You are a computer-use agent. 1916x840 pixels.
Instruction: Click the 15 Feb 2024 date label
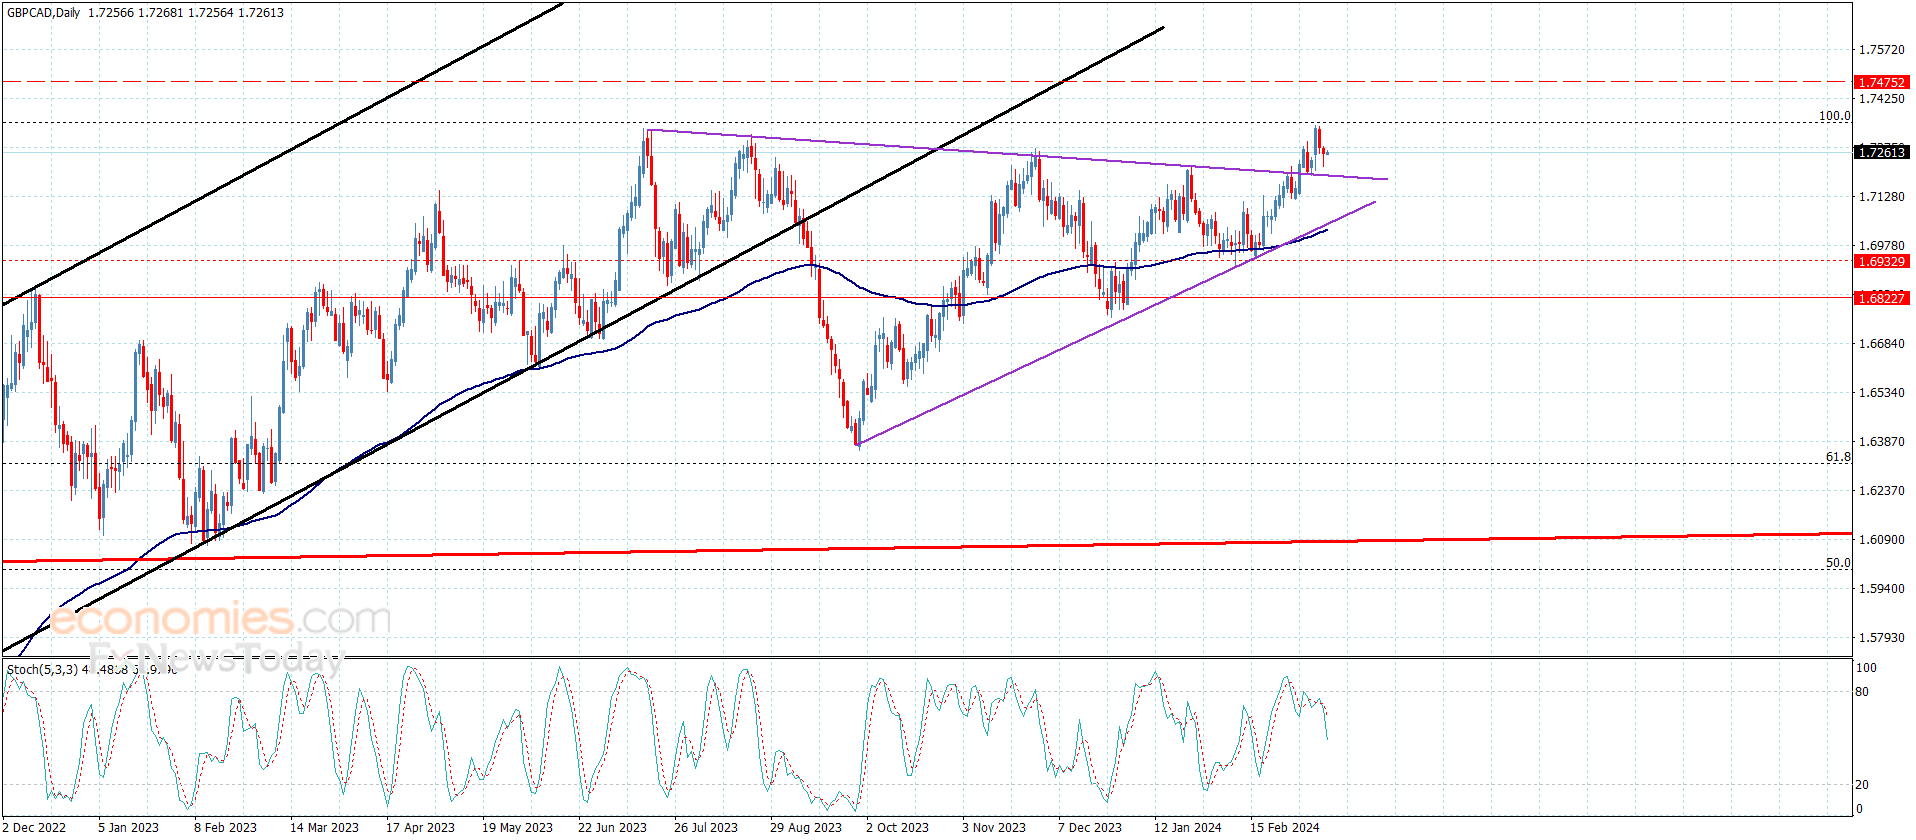click(x=1284, y=827)
